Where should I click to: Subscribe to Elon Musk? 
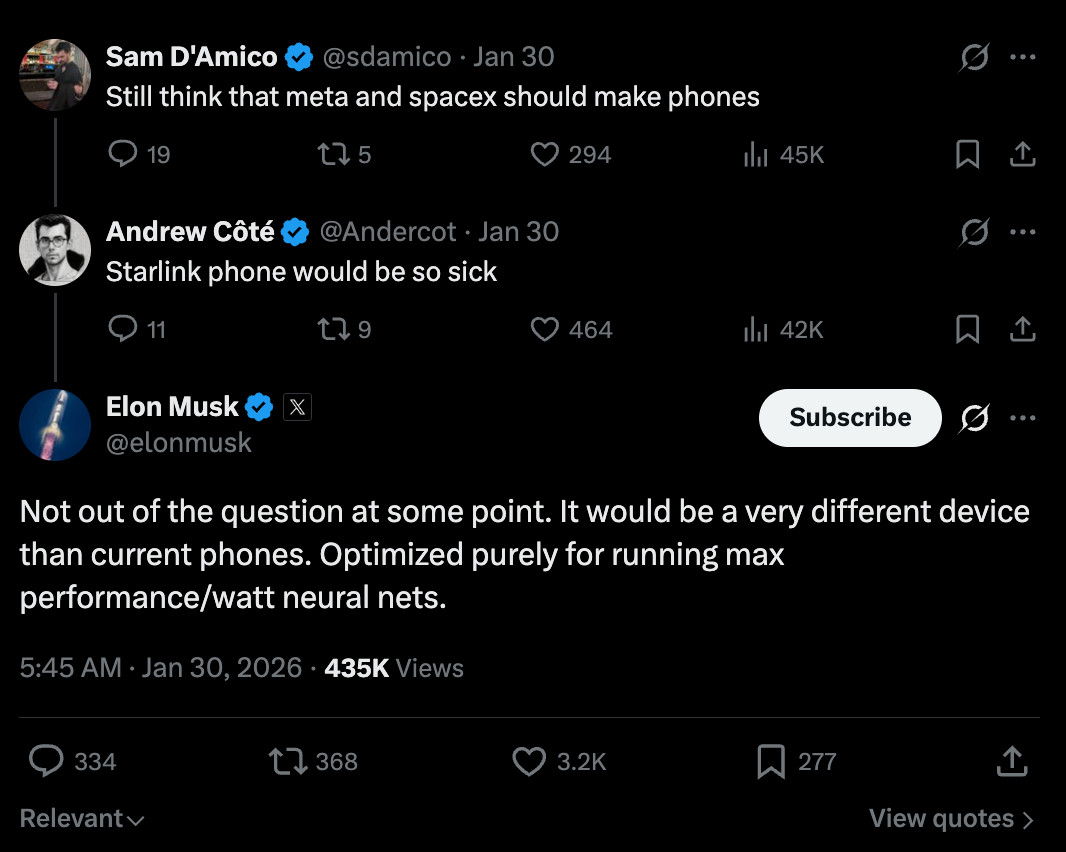tap(849, 418)
